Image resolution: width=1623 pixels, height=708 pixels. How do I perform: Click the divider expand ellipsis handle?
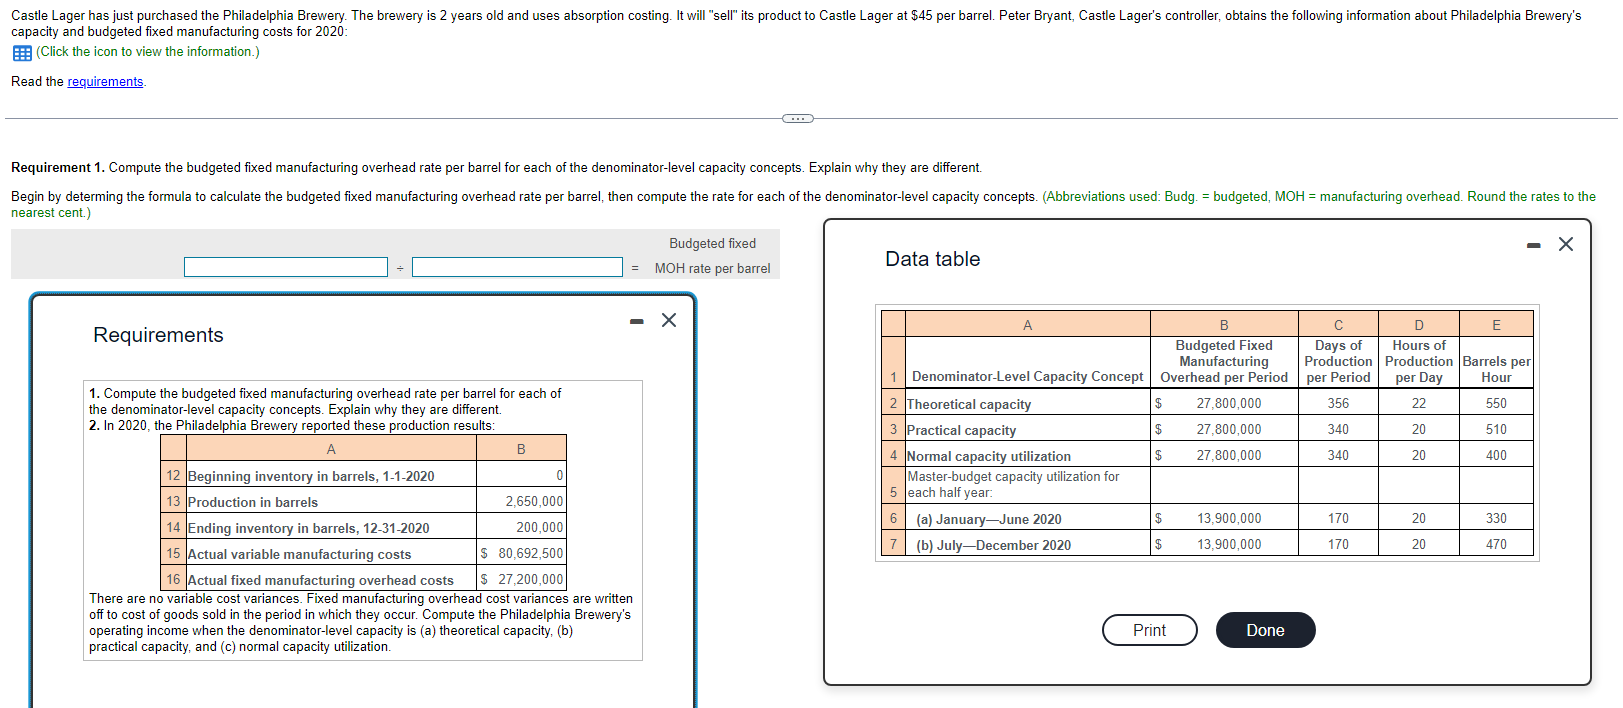(797, 119)
